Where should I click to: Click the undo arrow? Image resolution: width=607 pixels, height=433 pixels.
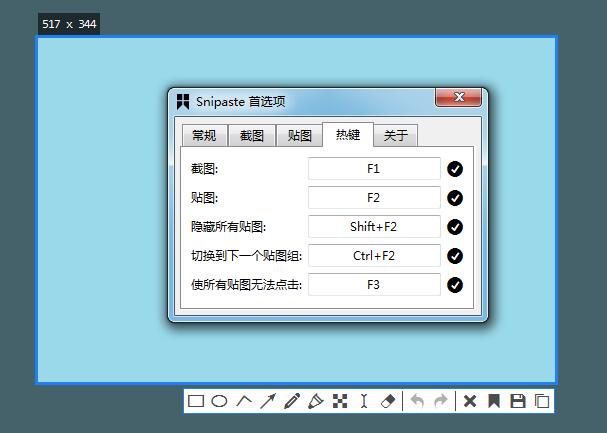click(x=417, y=401)
